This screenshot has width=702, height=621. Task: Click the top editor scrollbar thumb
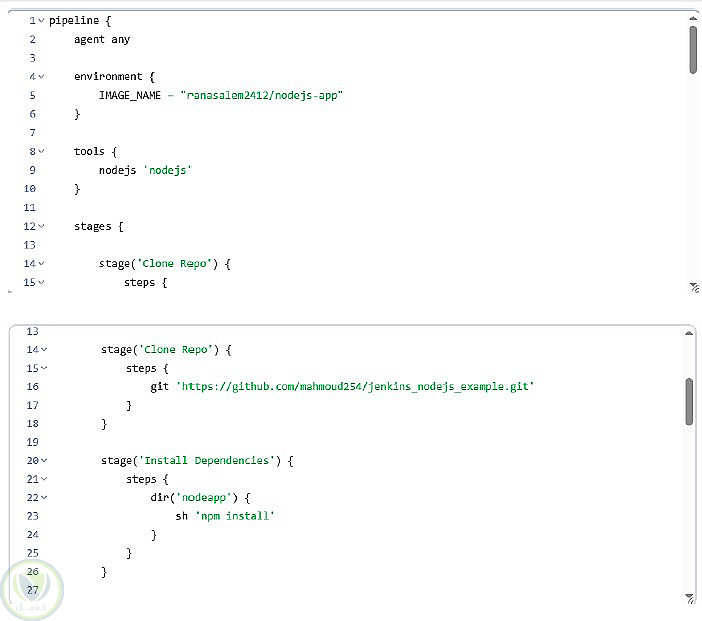[693, 49]
